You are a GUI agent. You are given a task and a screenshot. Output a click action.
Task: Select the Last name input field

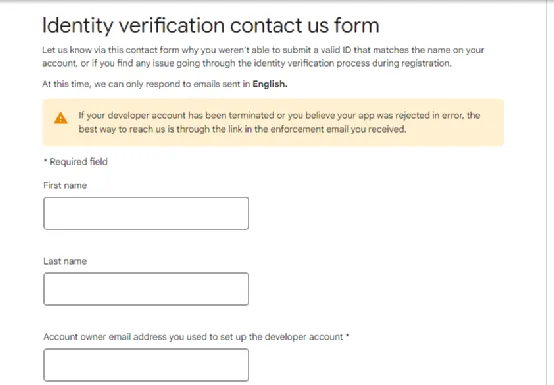146,289
